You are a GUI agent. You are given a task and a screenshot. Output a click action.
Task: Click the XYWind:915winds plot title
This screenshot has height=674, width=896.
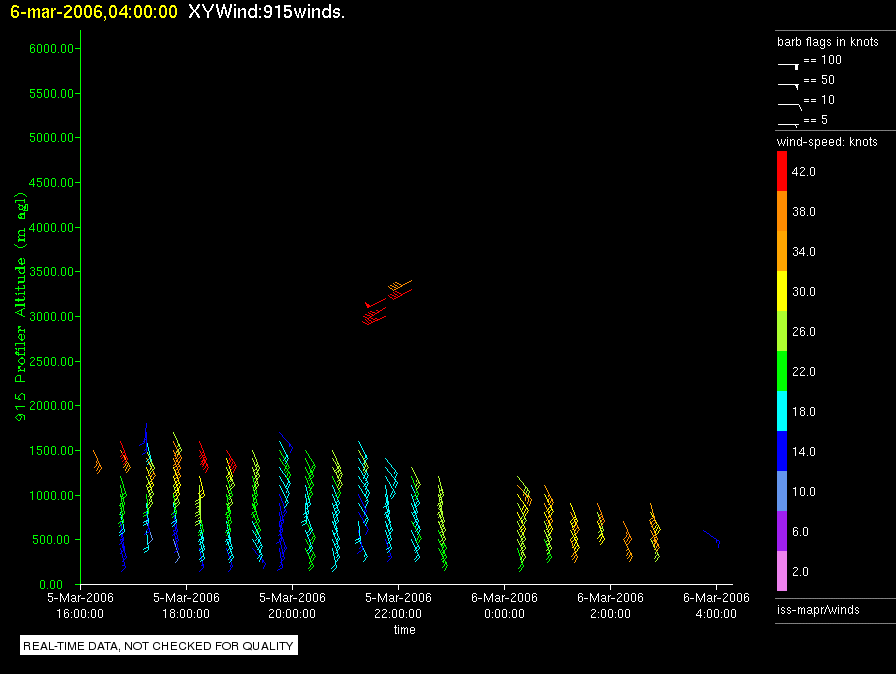point(266,12)
